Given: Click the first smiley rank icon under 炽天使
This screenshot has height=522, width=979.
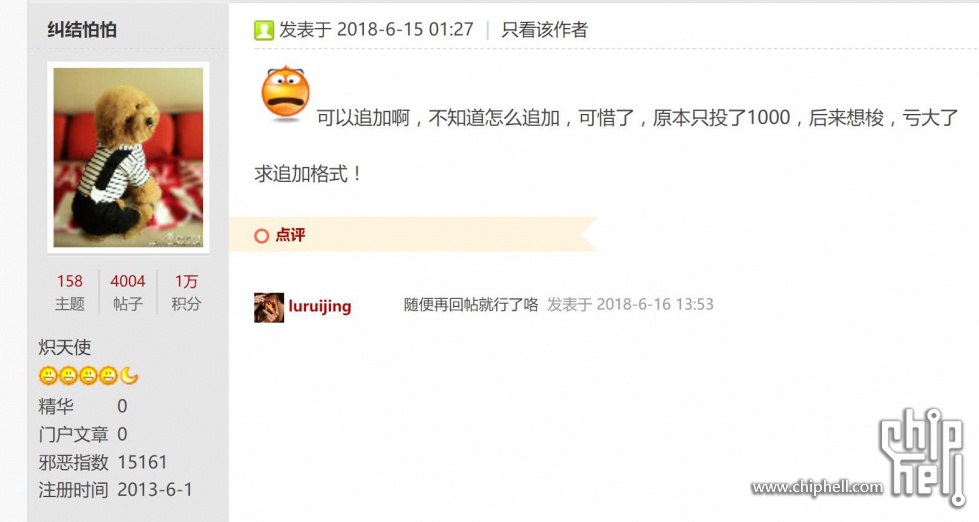Looking at the screenshot, I should [x=48, y=376].
